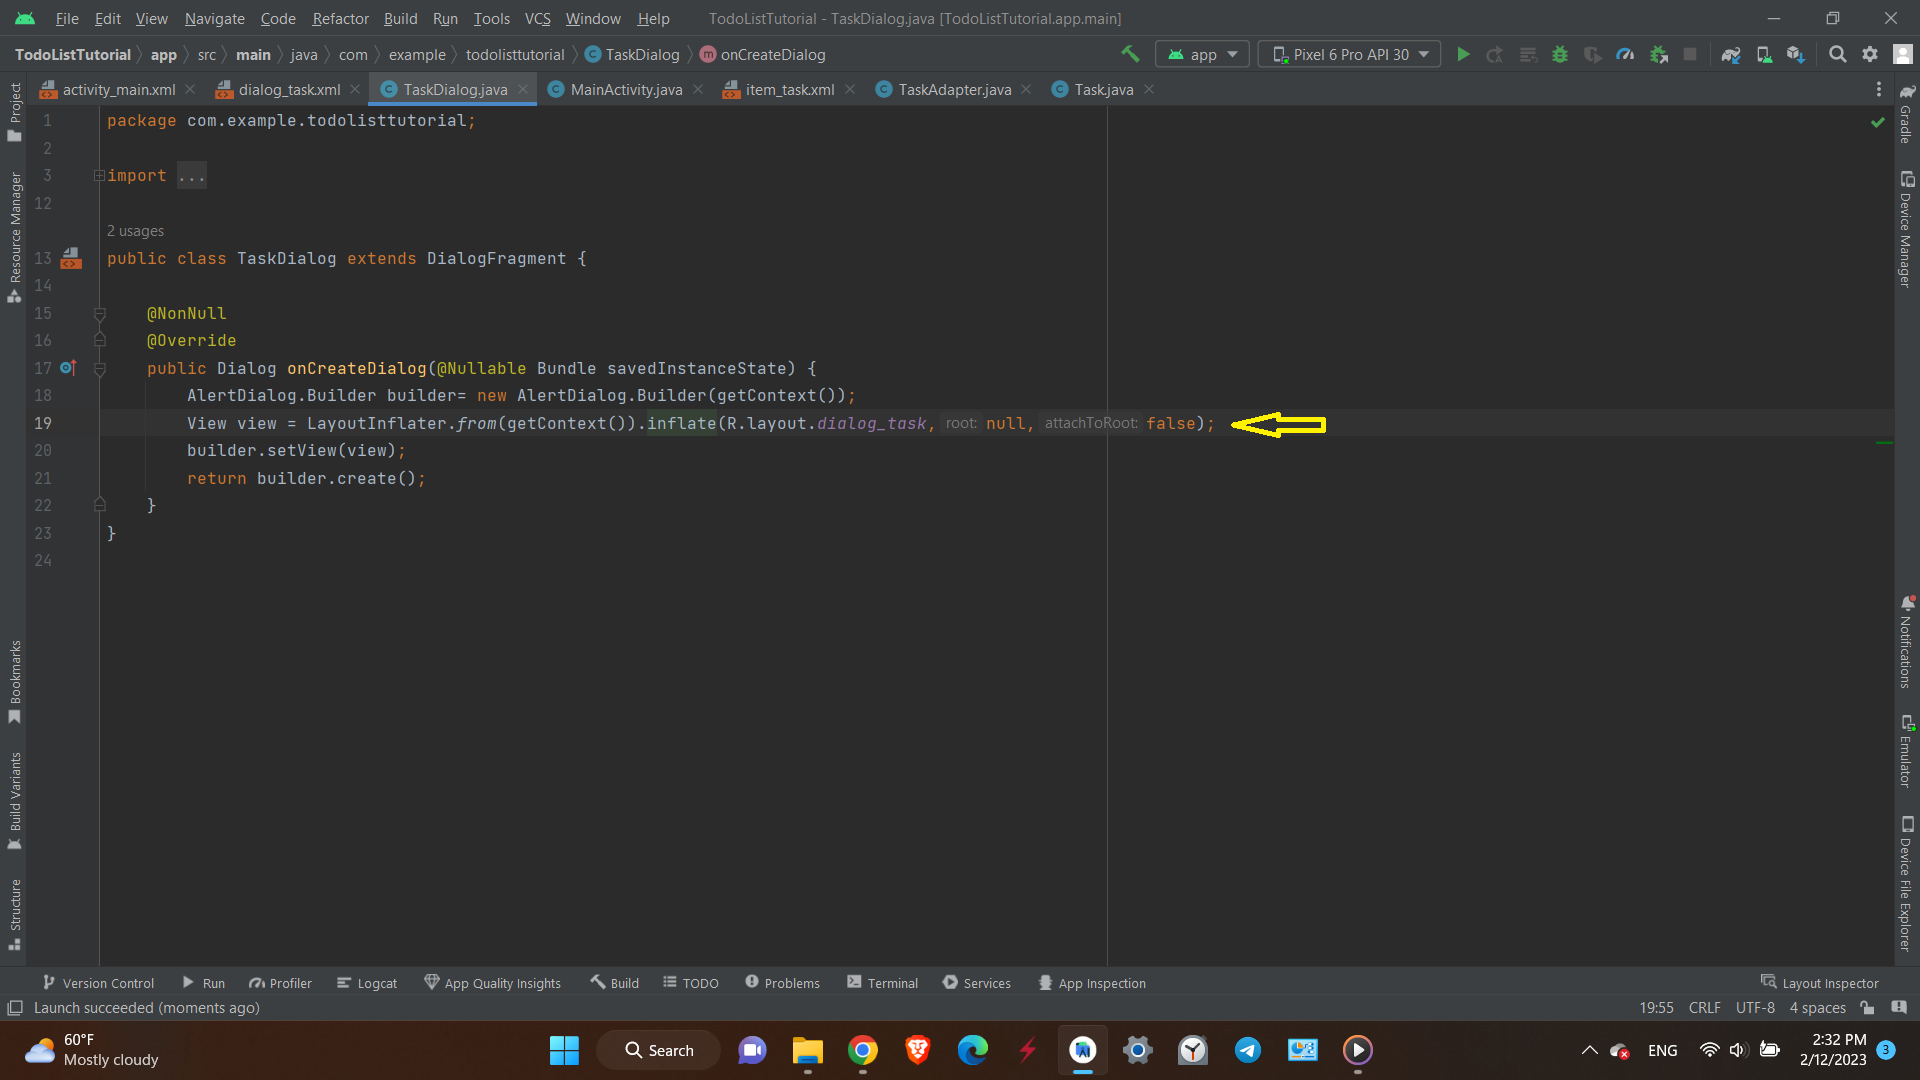This screenshot has width=1920, height=1080.
Task: Click the Make Project hammer icon
Action: tap(1130, 54)
